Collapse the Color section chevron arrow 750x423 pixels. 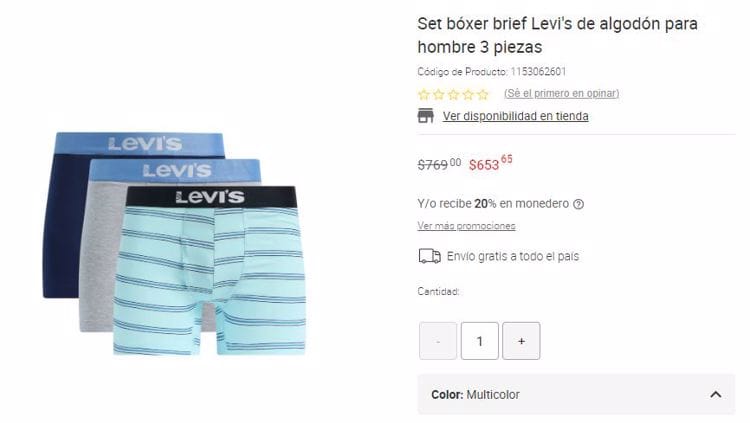(x=716, y=394)
